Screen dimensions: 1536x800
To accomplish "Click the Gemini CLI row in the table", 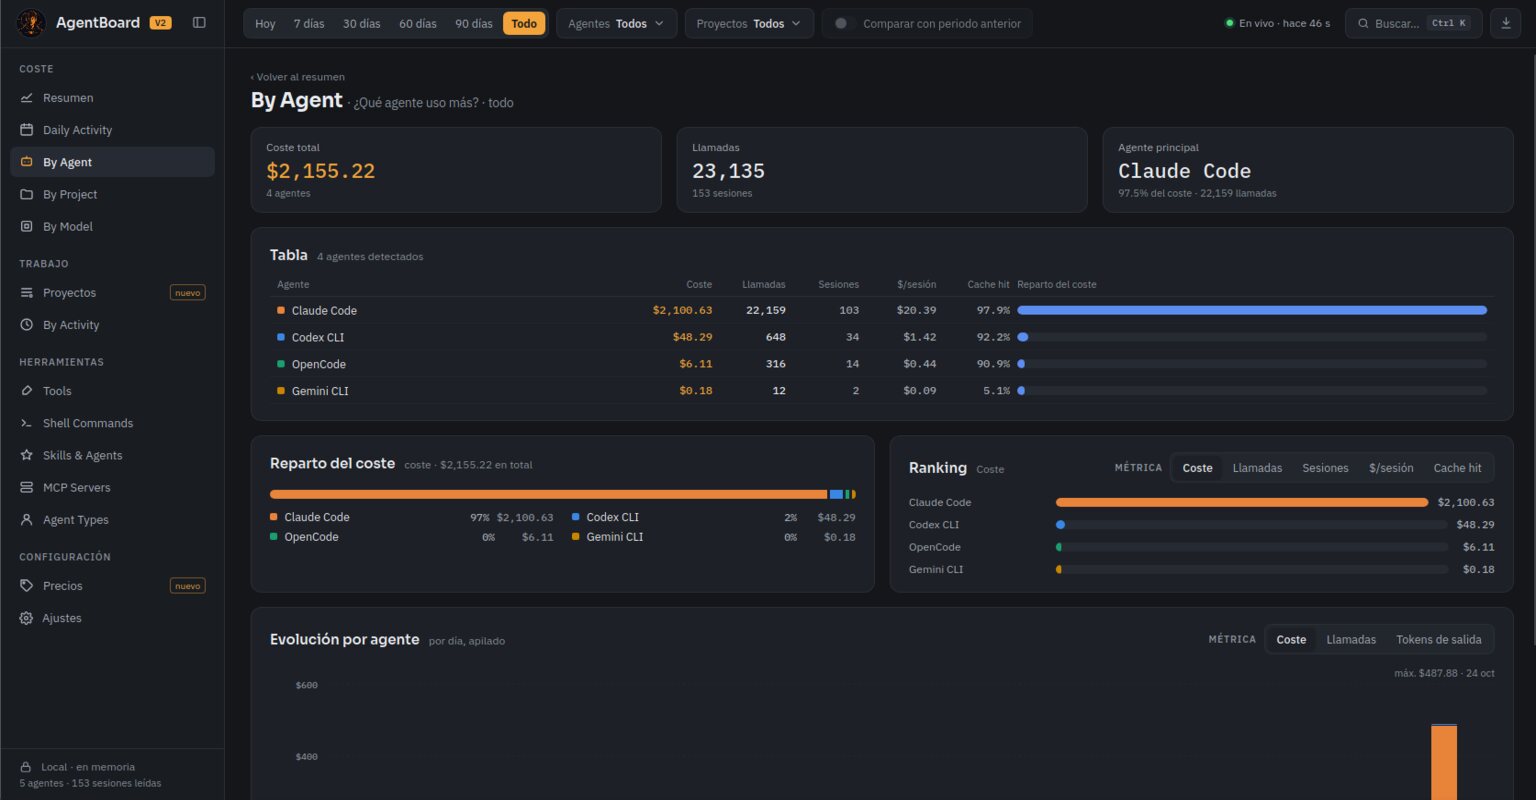I will (x=881, y=391).
